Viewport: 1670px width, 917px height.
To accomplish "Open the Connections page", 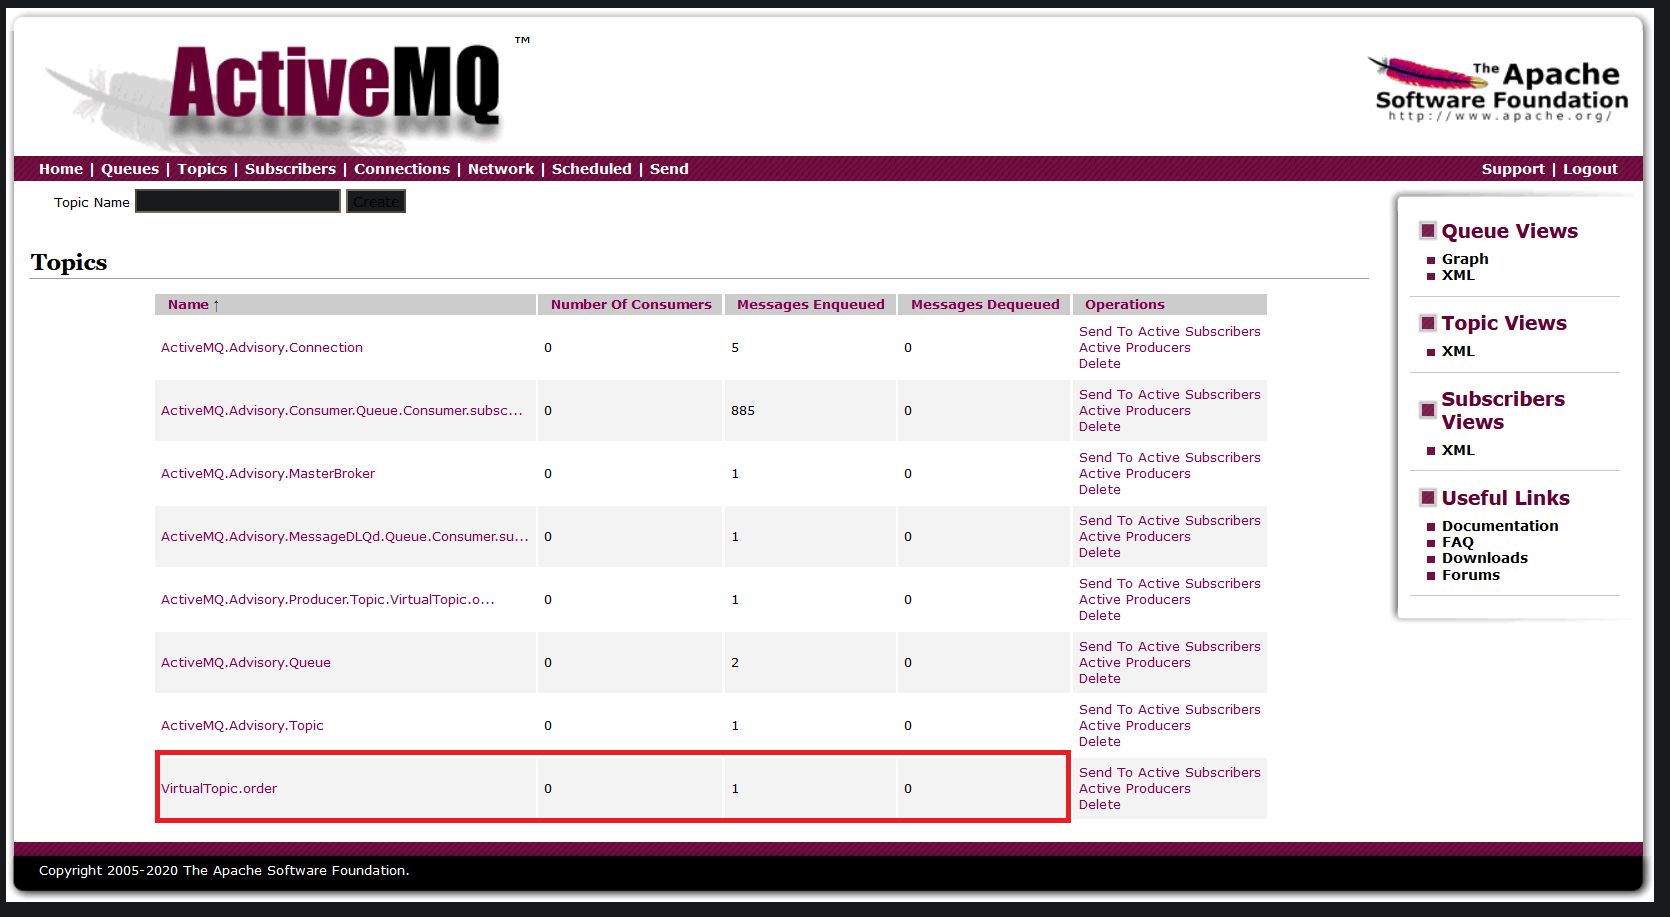I will [x=402, y=169].
